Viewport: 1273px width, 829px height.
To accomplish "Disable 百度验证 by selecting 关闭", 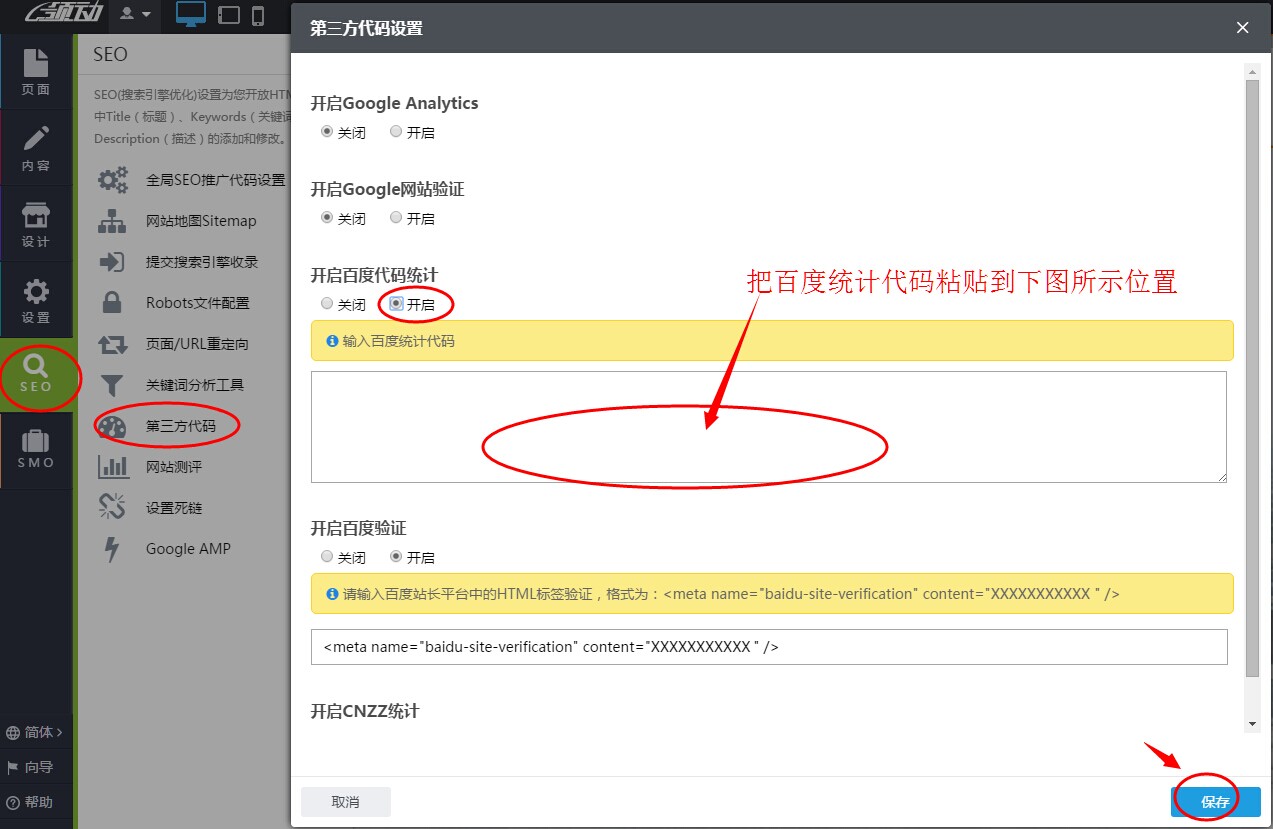I will click(x=327, y=556).
